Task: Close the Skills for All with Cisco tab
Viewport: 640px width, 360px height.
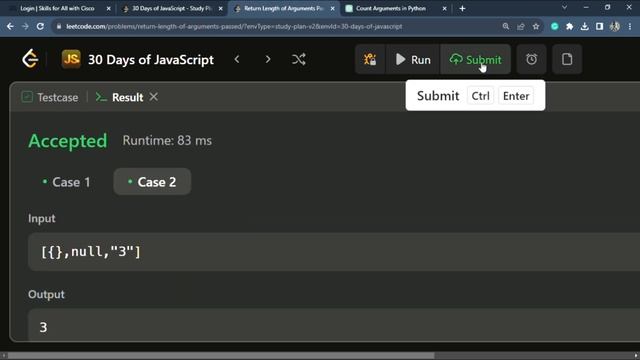Action: pyautogui.click(x=109, y=8)
